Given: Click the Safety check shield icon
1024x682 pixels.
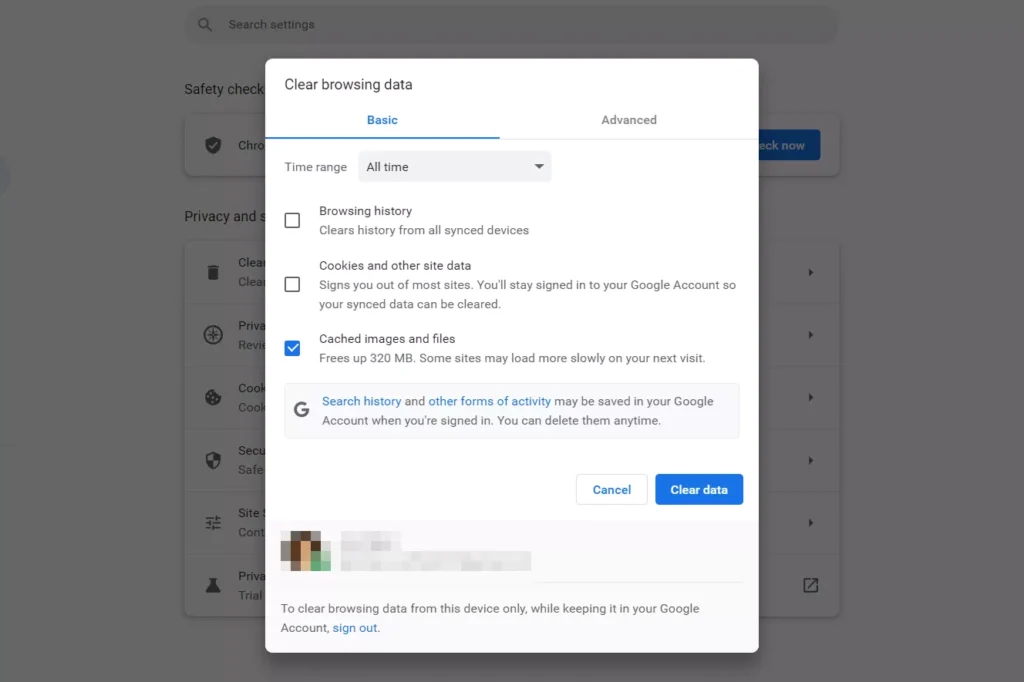Looking at the screenshot, I should click(x=213, y=145).
